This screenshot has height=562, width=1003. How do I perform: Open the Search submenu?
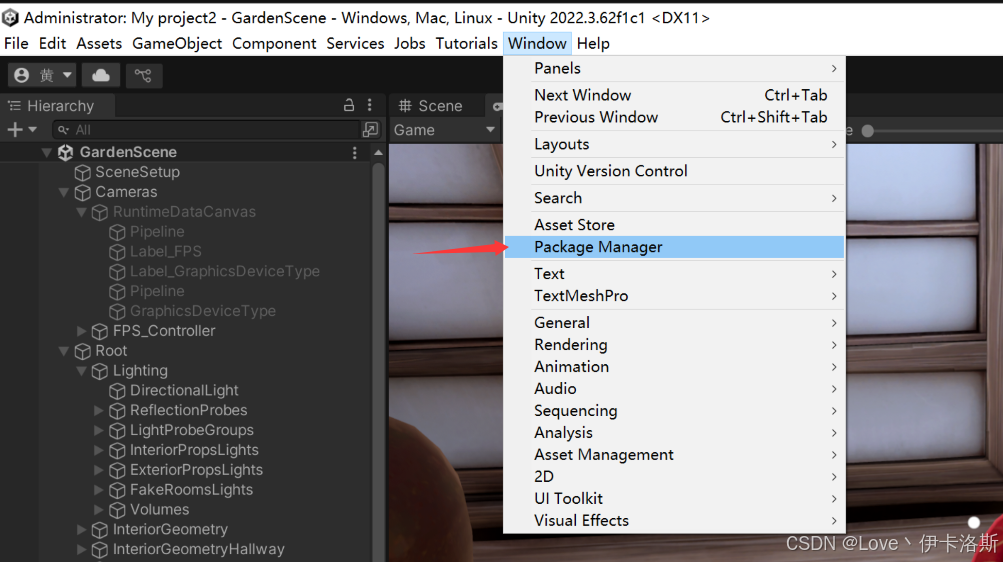click(674, 198)
